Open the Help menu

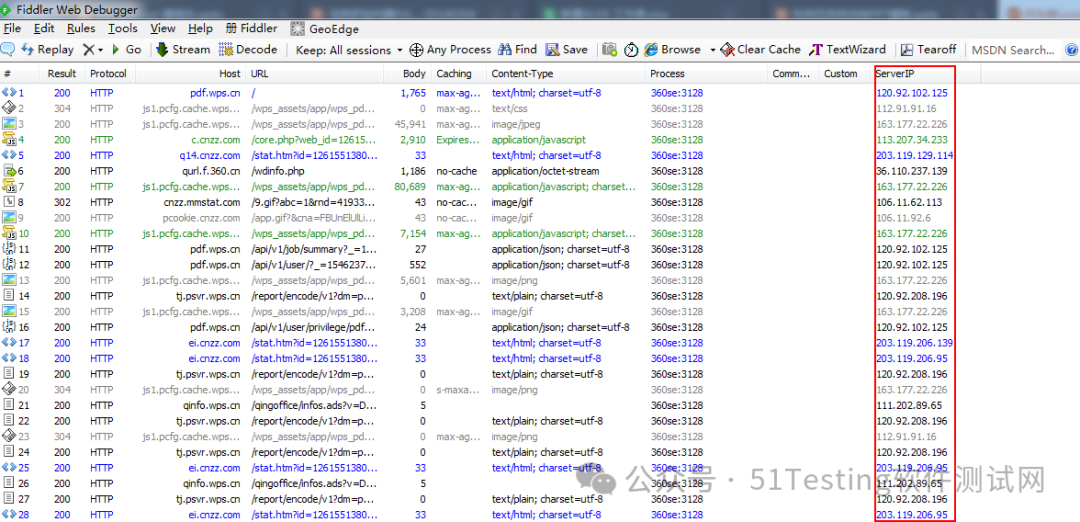[x=200, y=29]
